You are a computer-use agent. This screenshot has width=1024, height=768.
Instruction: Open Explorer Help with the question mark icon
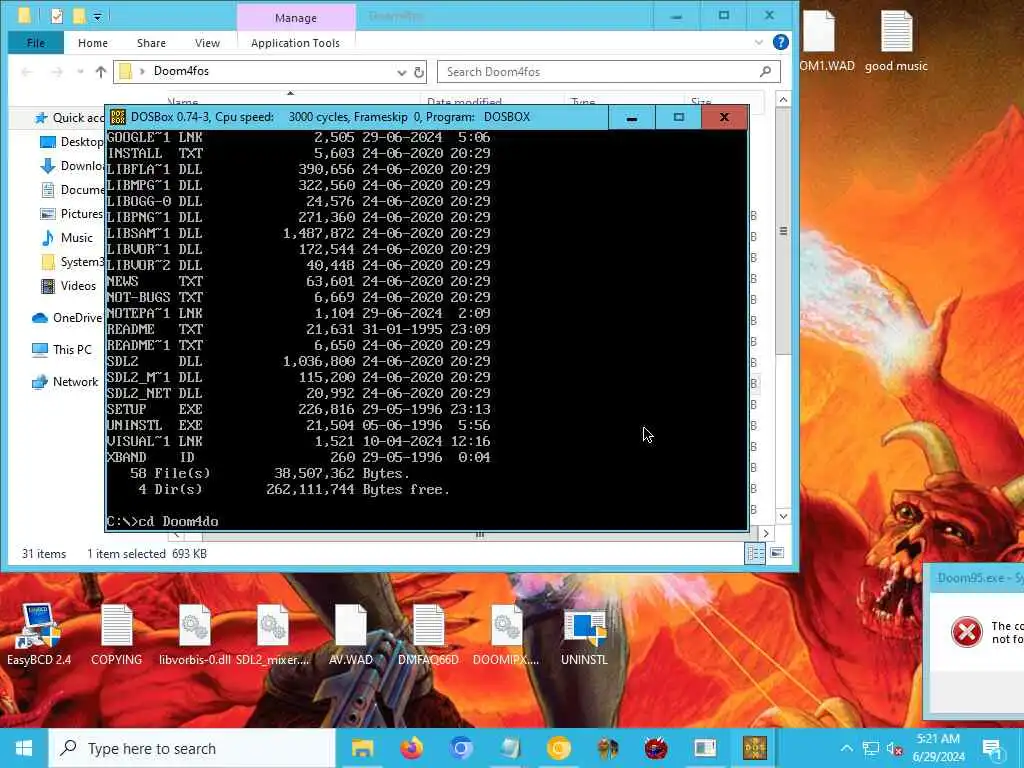coord(780,42)
